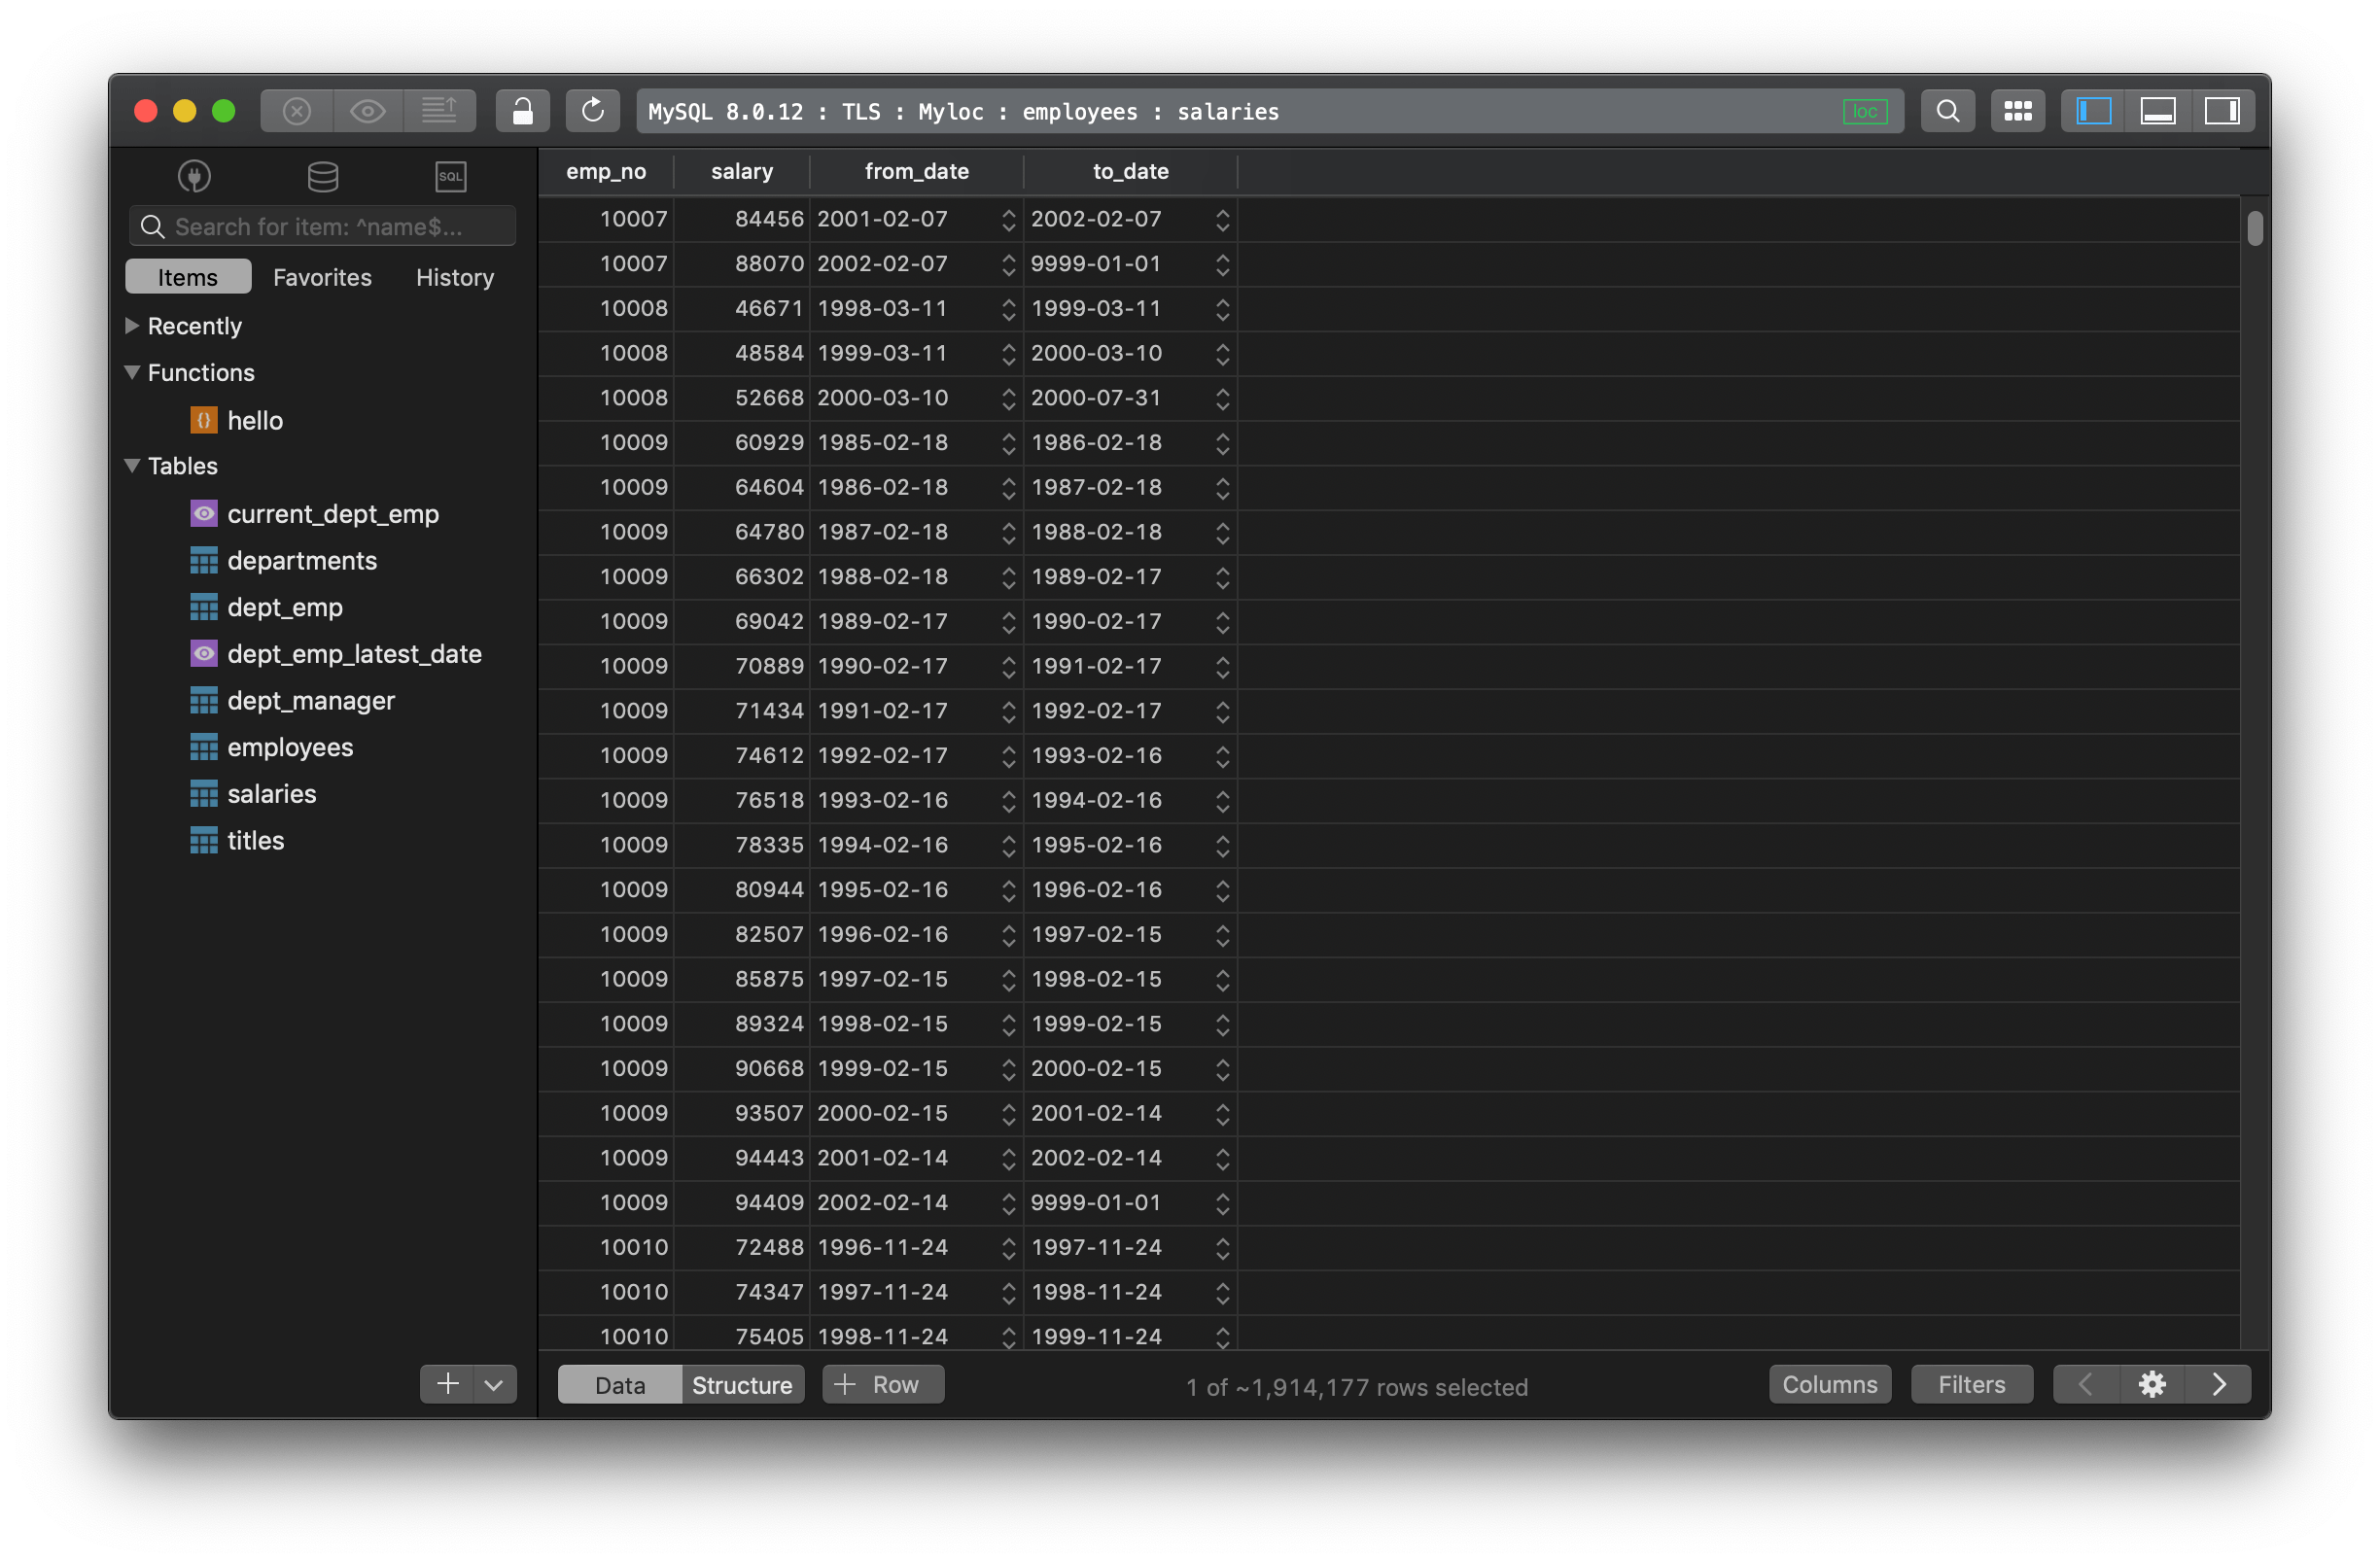Open the dropdown arrow beside plus button
2380x1563 pixels.
click(493, 1384)
